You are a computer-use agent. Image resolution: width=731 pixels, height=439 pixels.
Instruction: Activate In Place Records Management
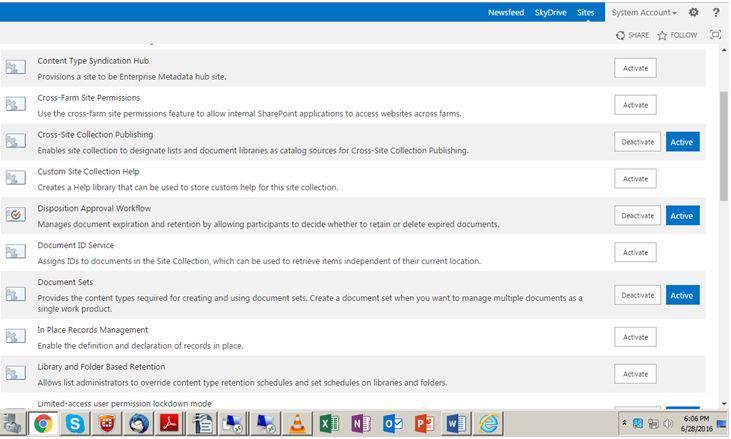(635, 337)
